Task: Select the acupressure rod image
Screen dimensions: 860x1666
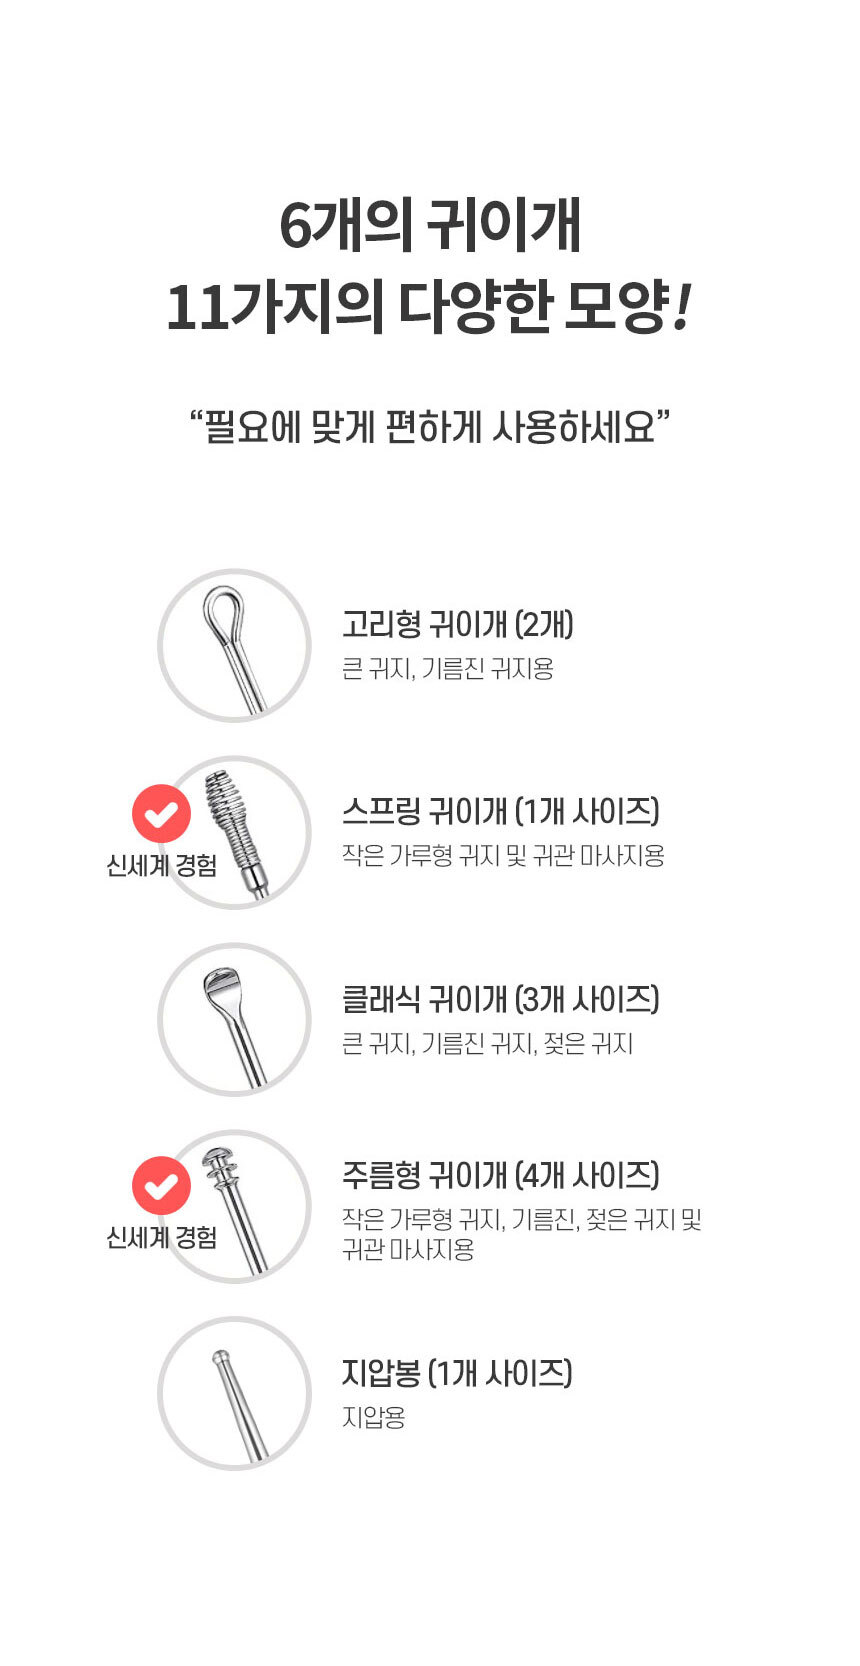Action: [235, 1393]
